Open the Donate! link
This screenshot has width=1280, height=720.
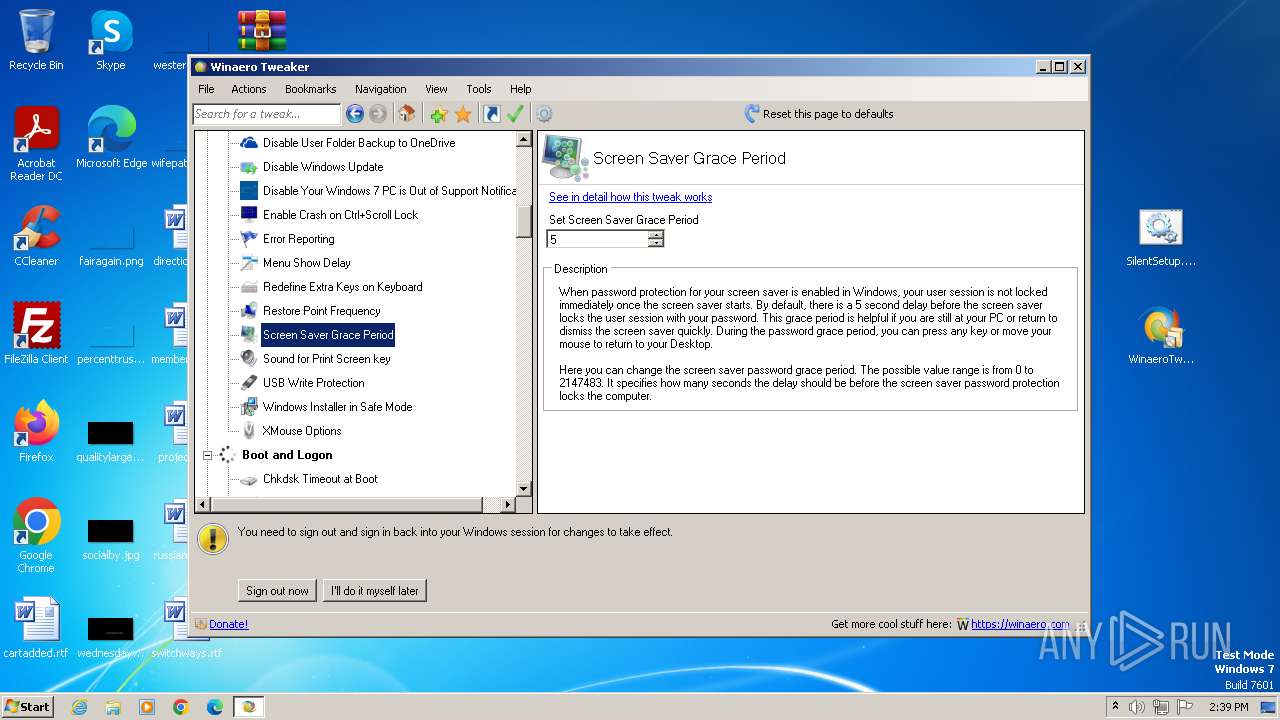click(228, 624)
